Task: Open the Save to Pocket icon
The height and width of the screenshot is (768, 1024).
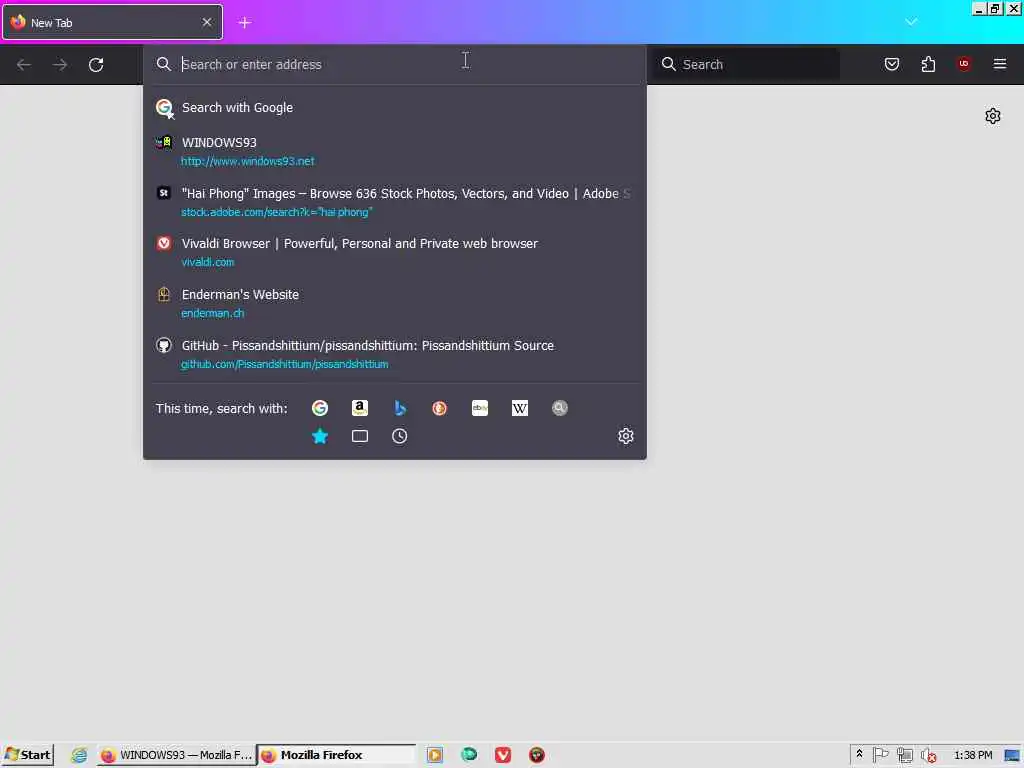Action: pos(892,64)
